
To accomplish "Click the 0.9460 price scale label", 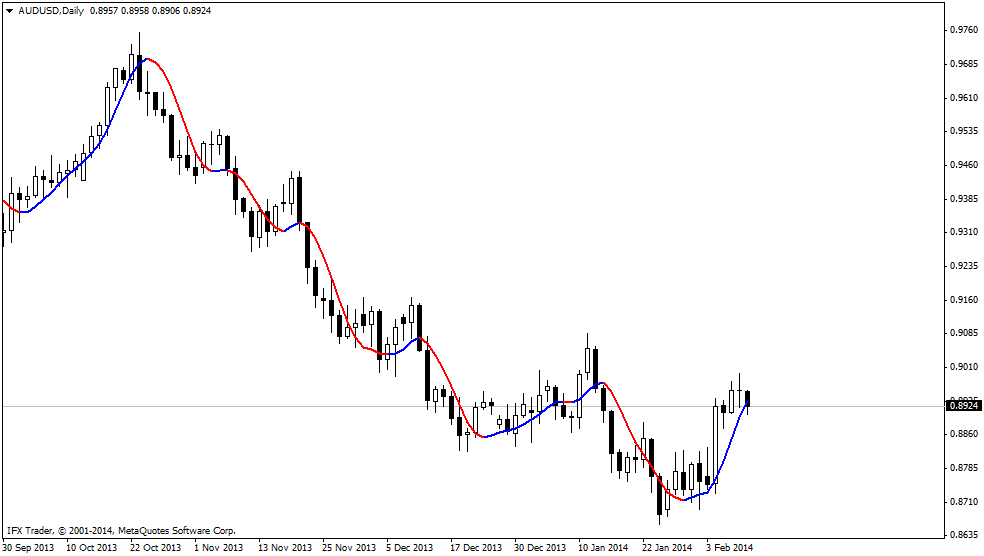I will 962,165.
